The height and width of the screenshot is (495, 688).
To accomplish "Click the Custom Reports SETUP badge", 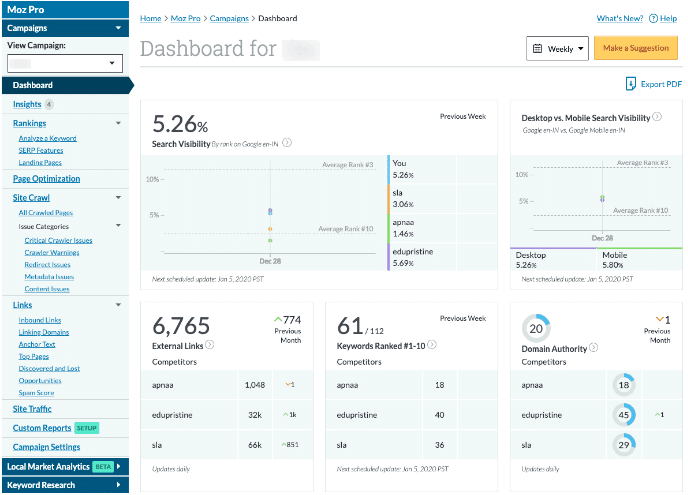I will (x=86, y=428).
